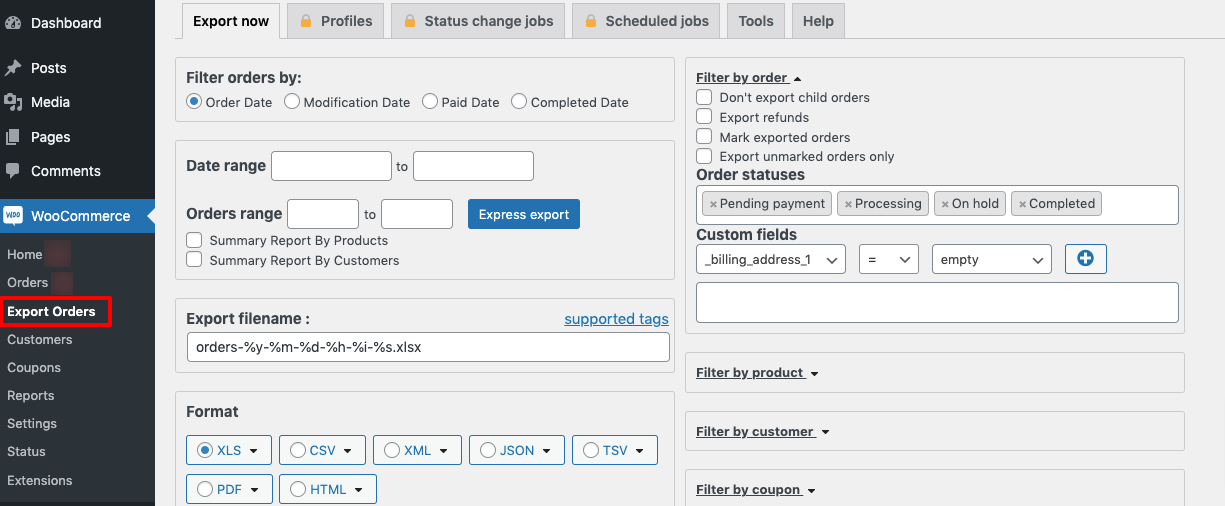Open the _billing_address_1 custom field dropdown
This screenshot has width=1225, height=506.
(771, 259)
